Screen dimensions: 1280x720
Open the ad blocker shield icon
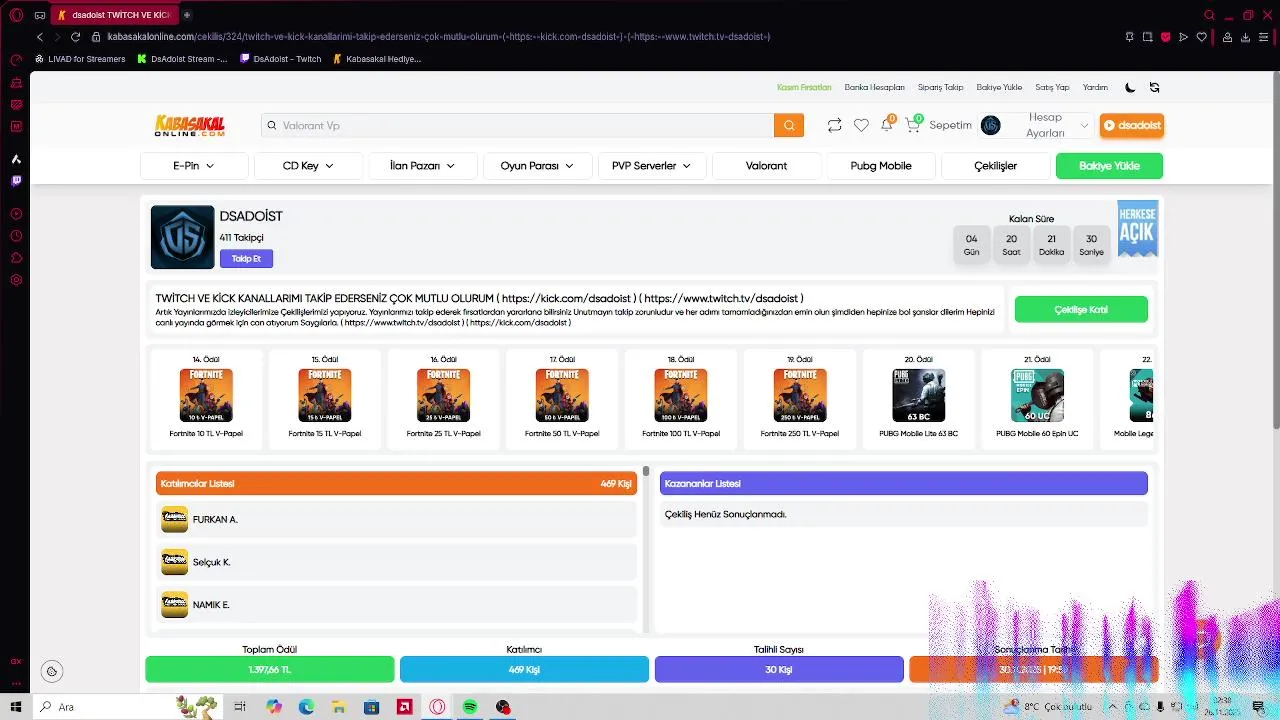(1165, 37)
